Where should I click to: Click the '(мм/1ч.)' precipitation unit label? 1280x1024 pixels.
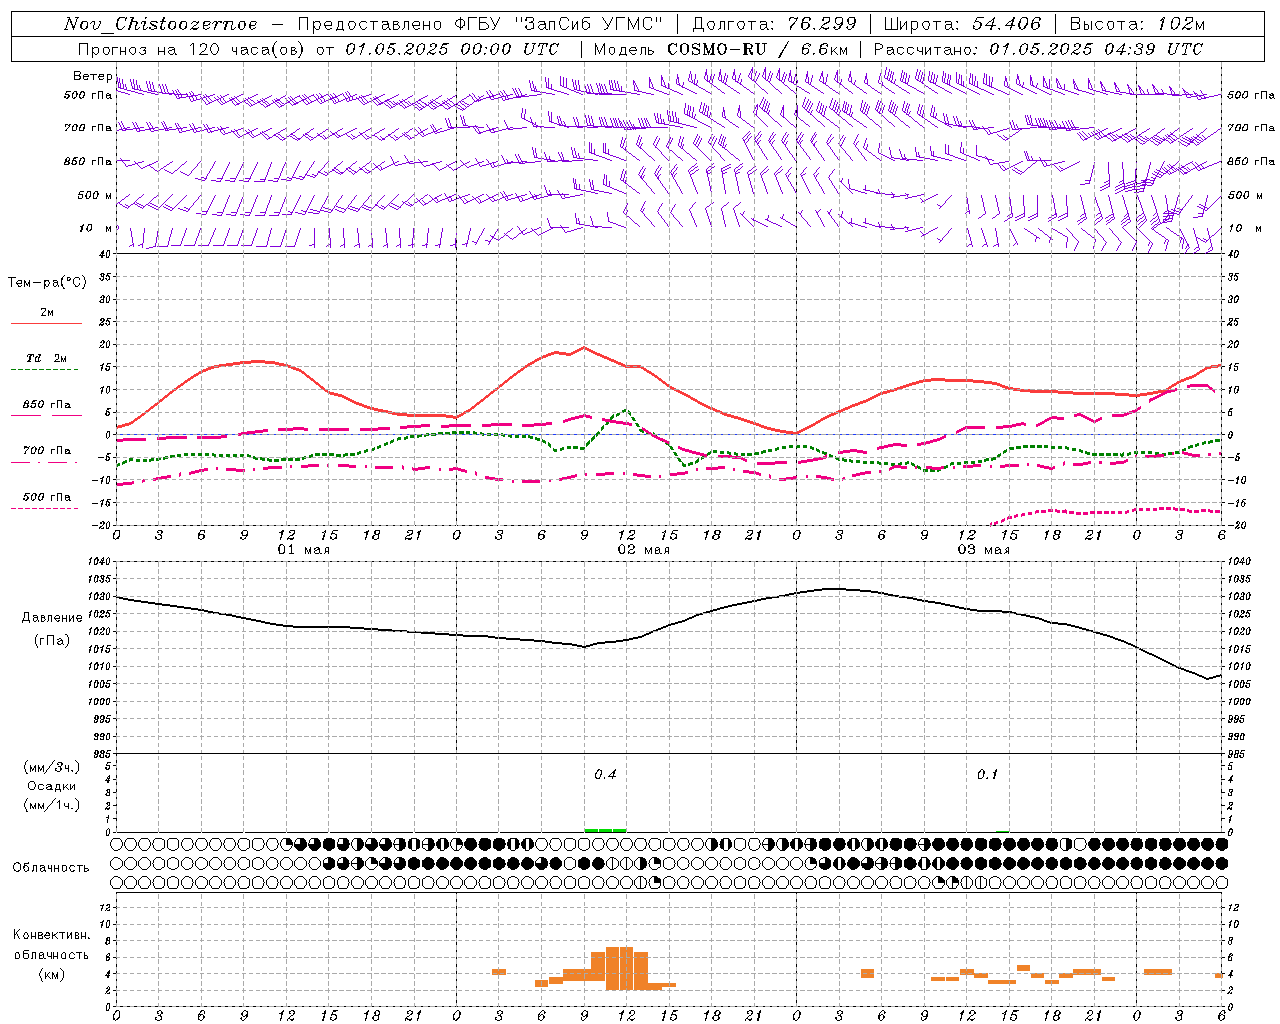click(x=52, y=805)
